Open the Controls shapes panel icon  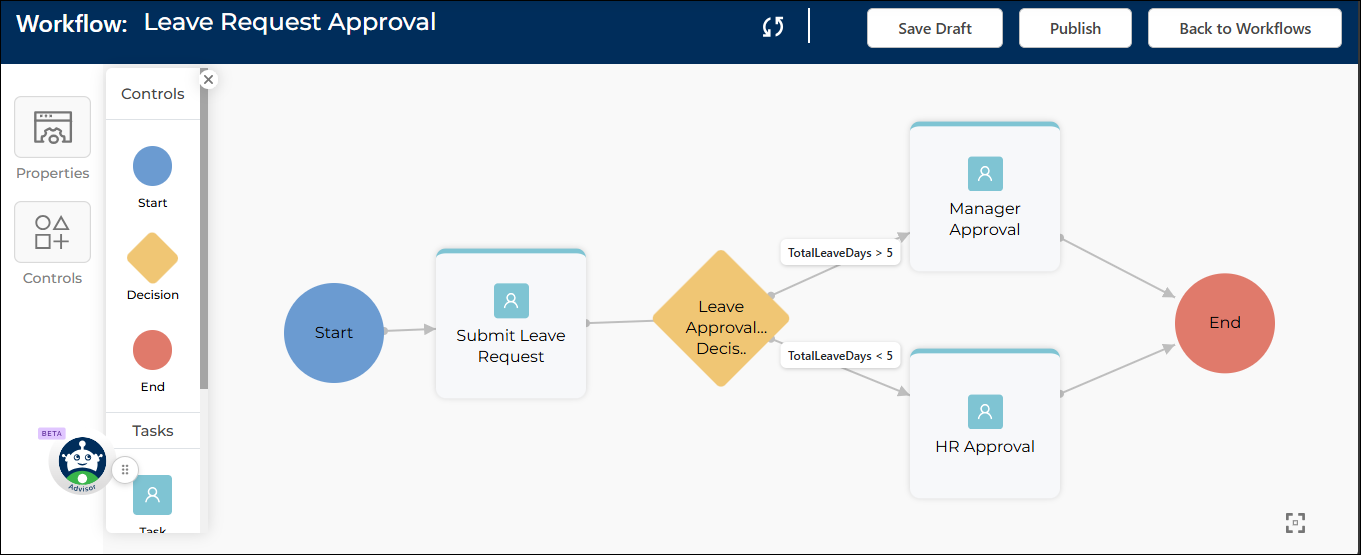coord(53,232)
